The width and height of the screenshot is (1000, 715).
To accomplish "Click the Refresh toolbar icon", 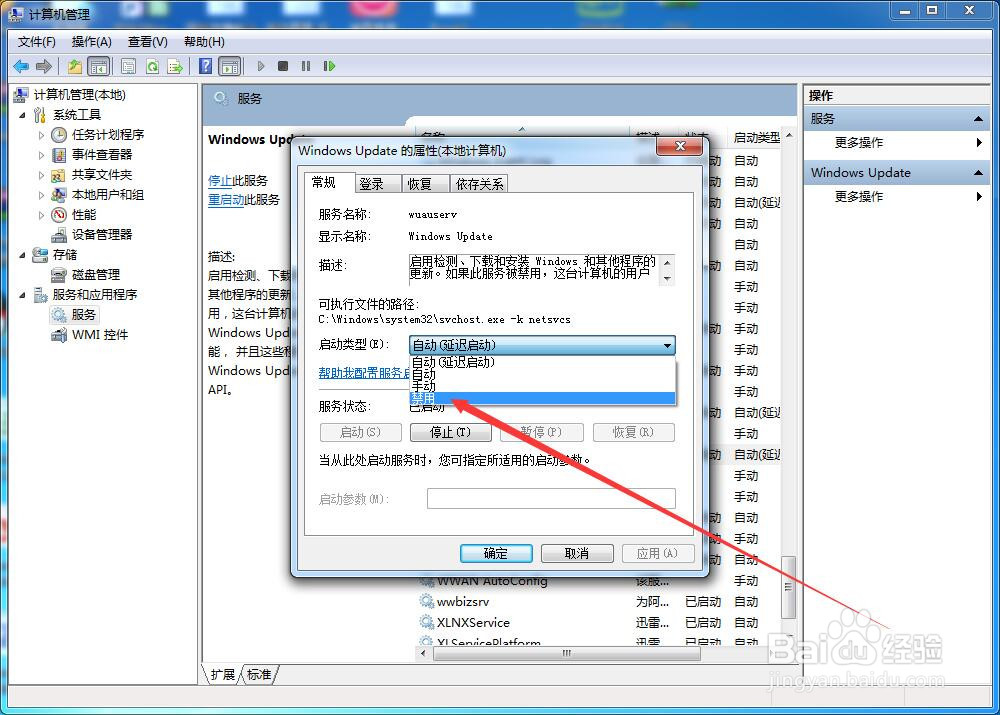I will (152, 66).
